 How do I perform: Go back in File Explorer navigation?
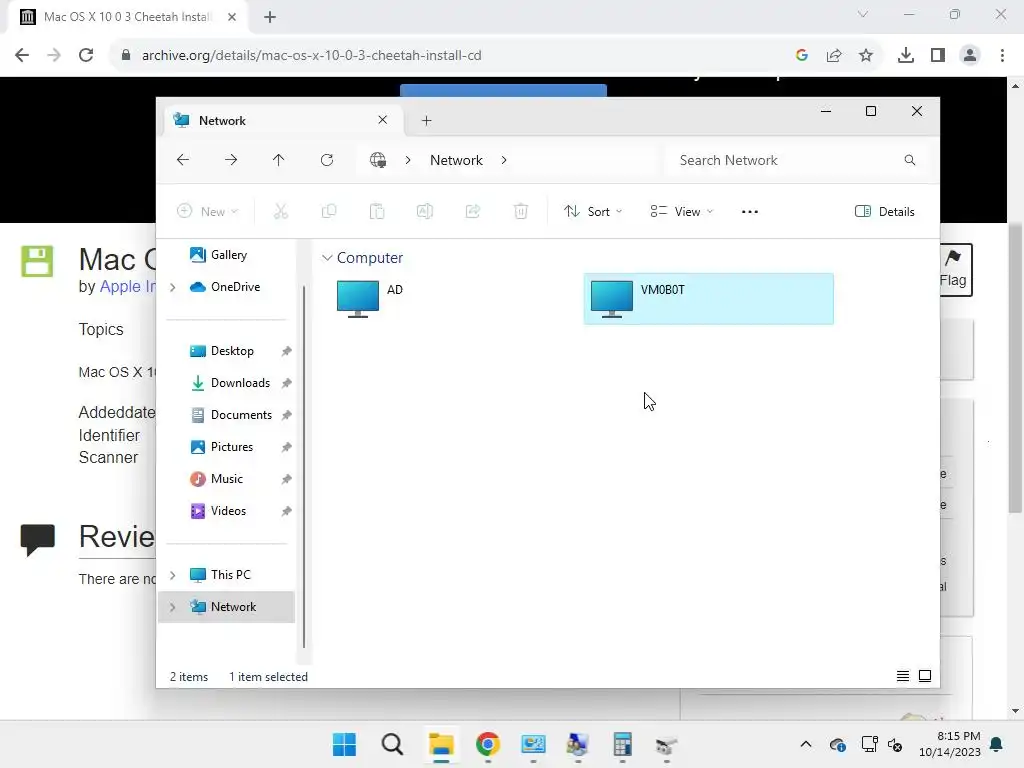(183, 160)
